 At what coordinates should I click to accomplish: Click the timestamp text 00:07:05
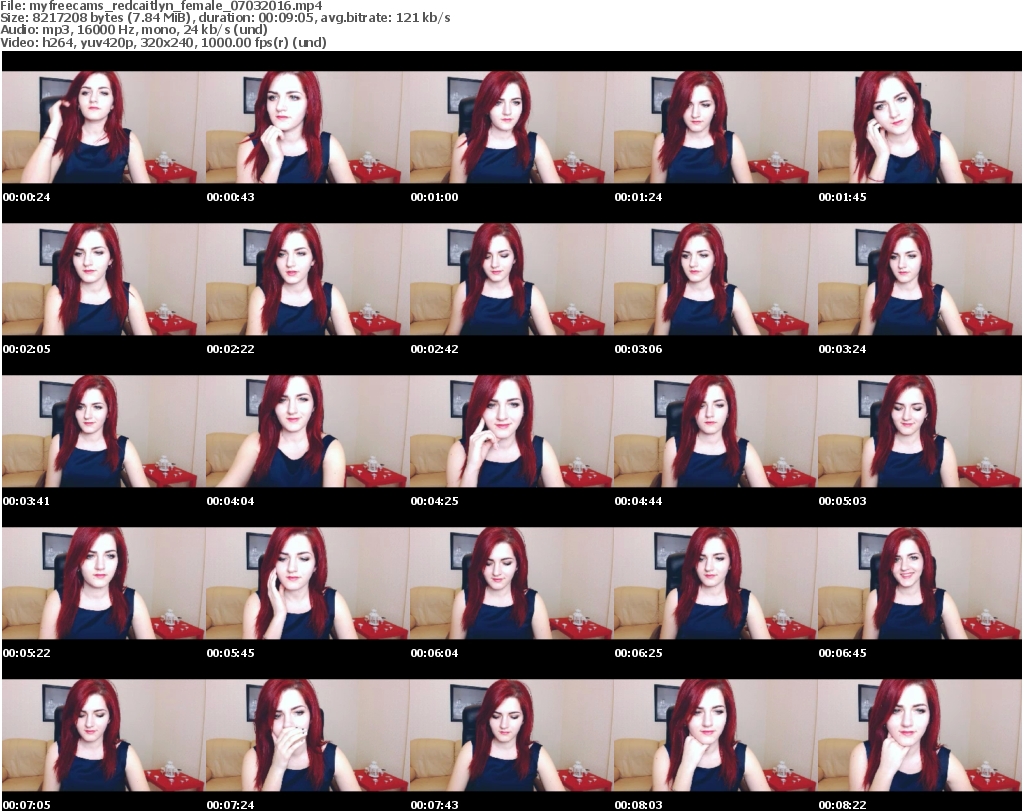tap(26, 805)
